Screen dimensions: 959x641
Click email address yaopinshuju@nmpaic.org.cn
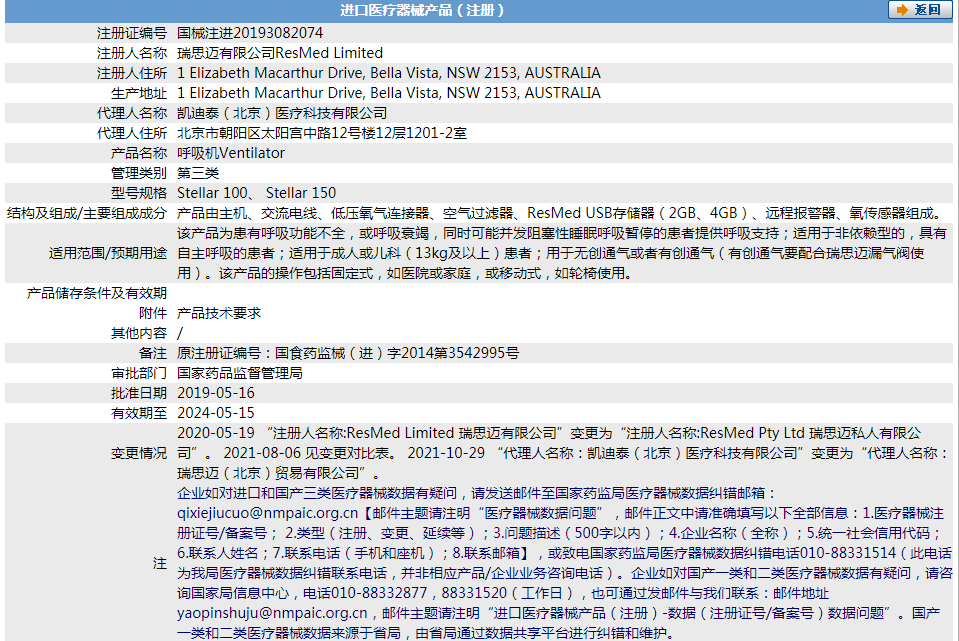click(x=272, y=613)
